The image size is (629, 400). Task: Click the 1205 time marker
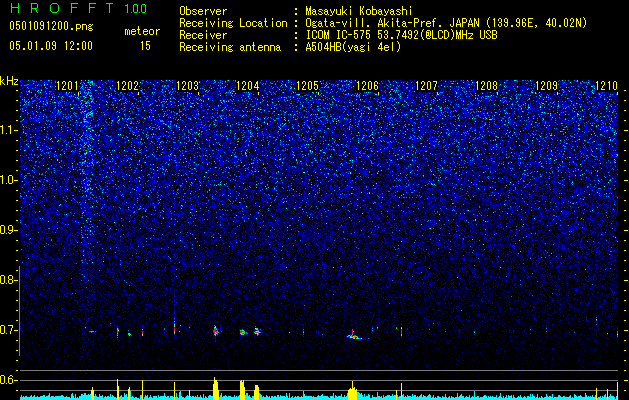point(307,85)
